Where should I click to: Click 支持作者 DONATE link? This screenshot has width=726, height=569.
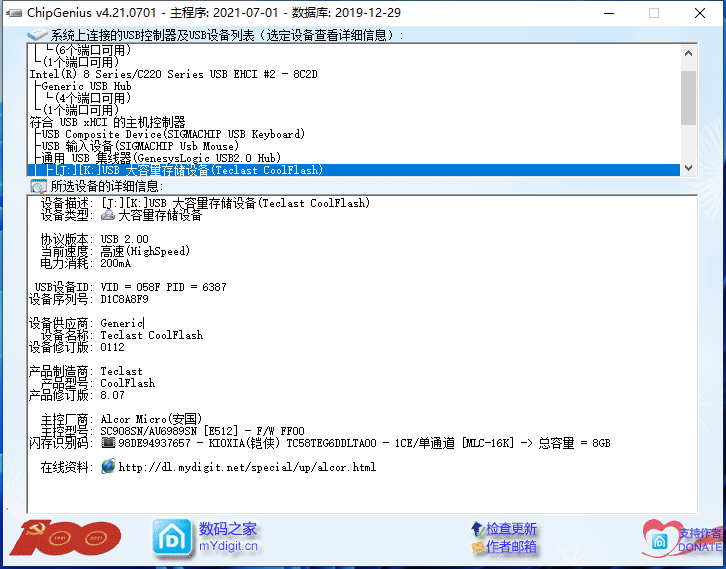click(700, 540)
